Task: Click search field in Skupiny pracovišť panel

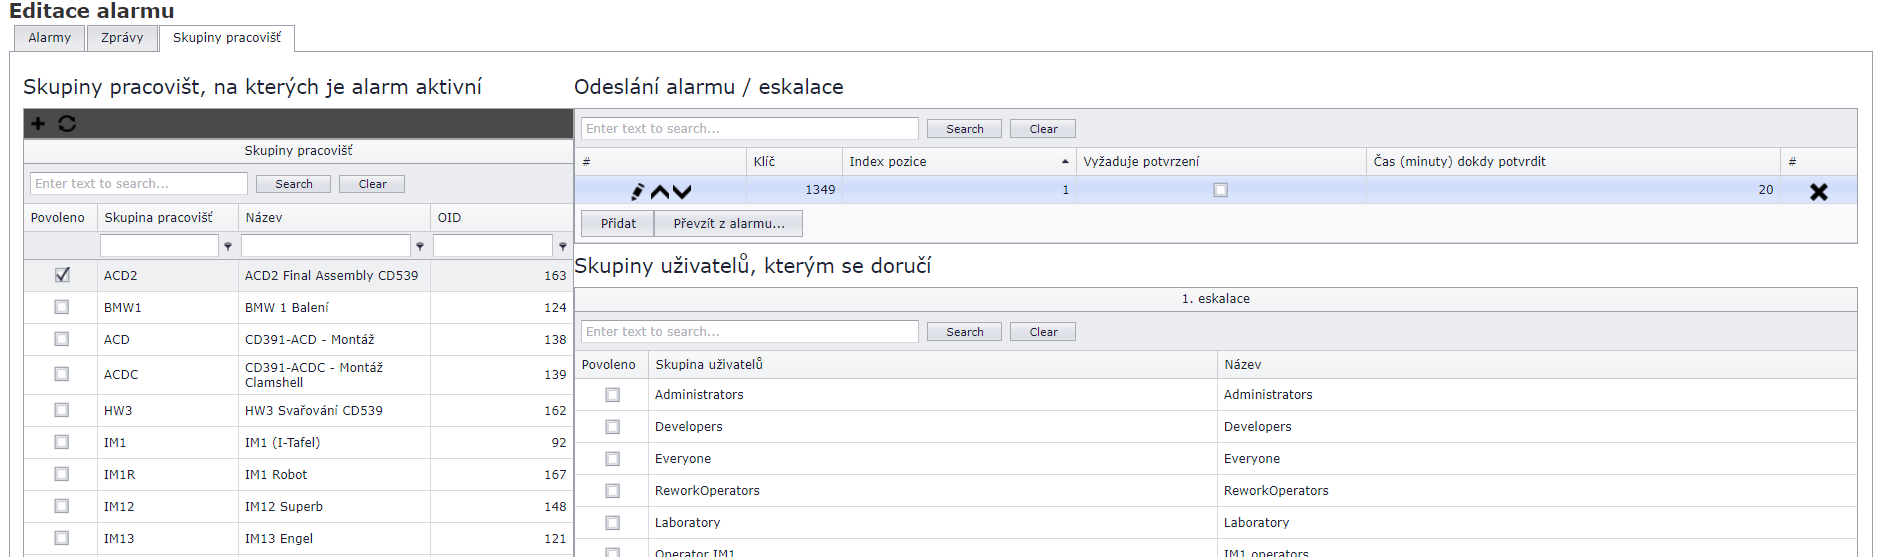Action: [139, 184]
